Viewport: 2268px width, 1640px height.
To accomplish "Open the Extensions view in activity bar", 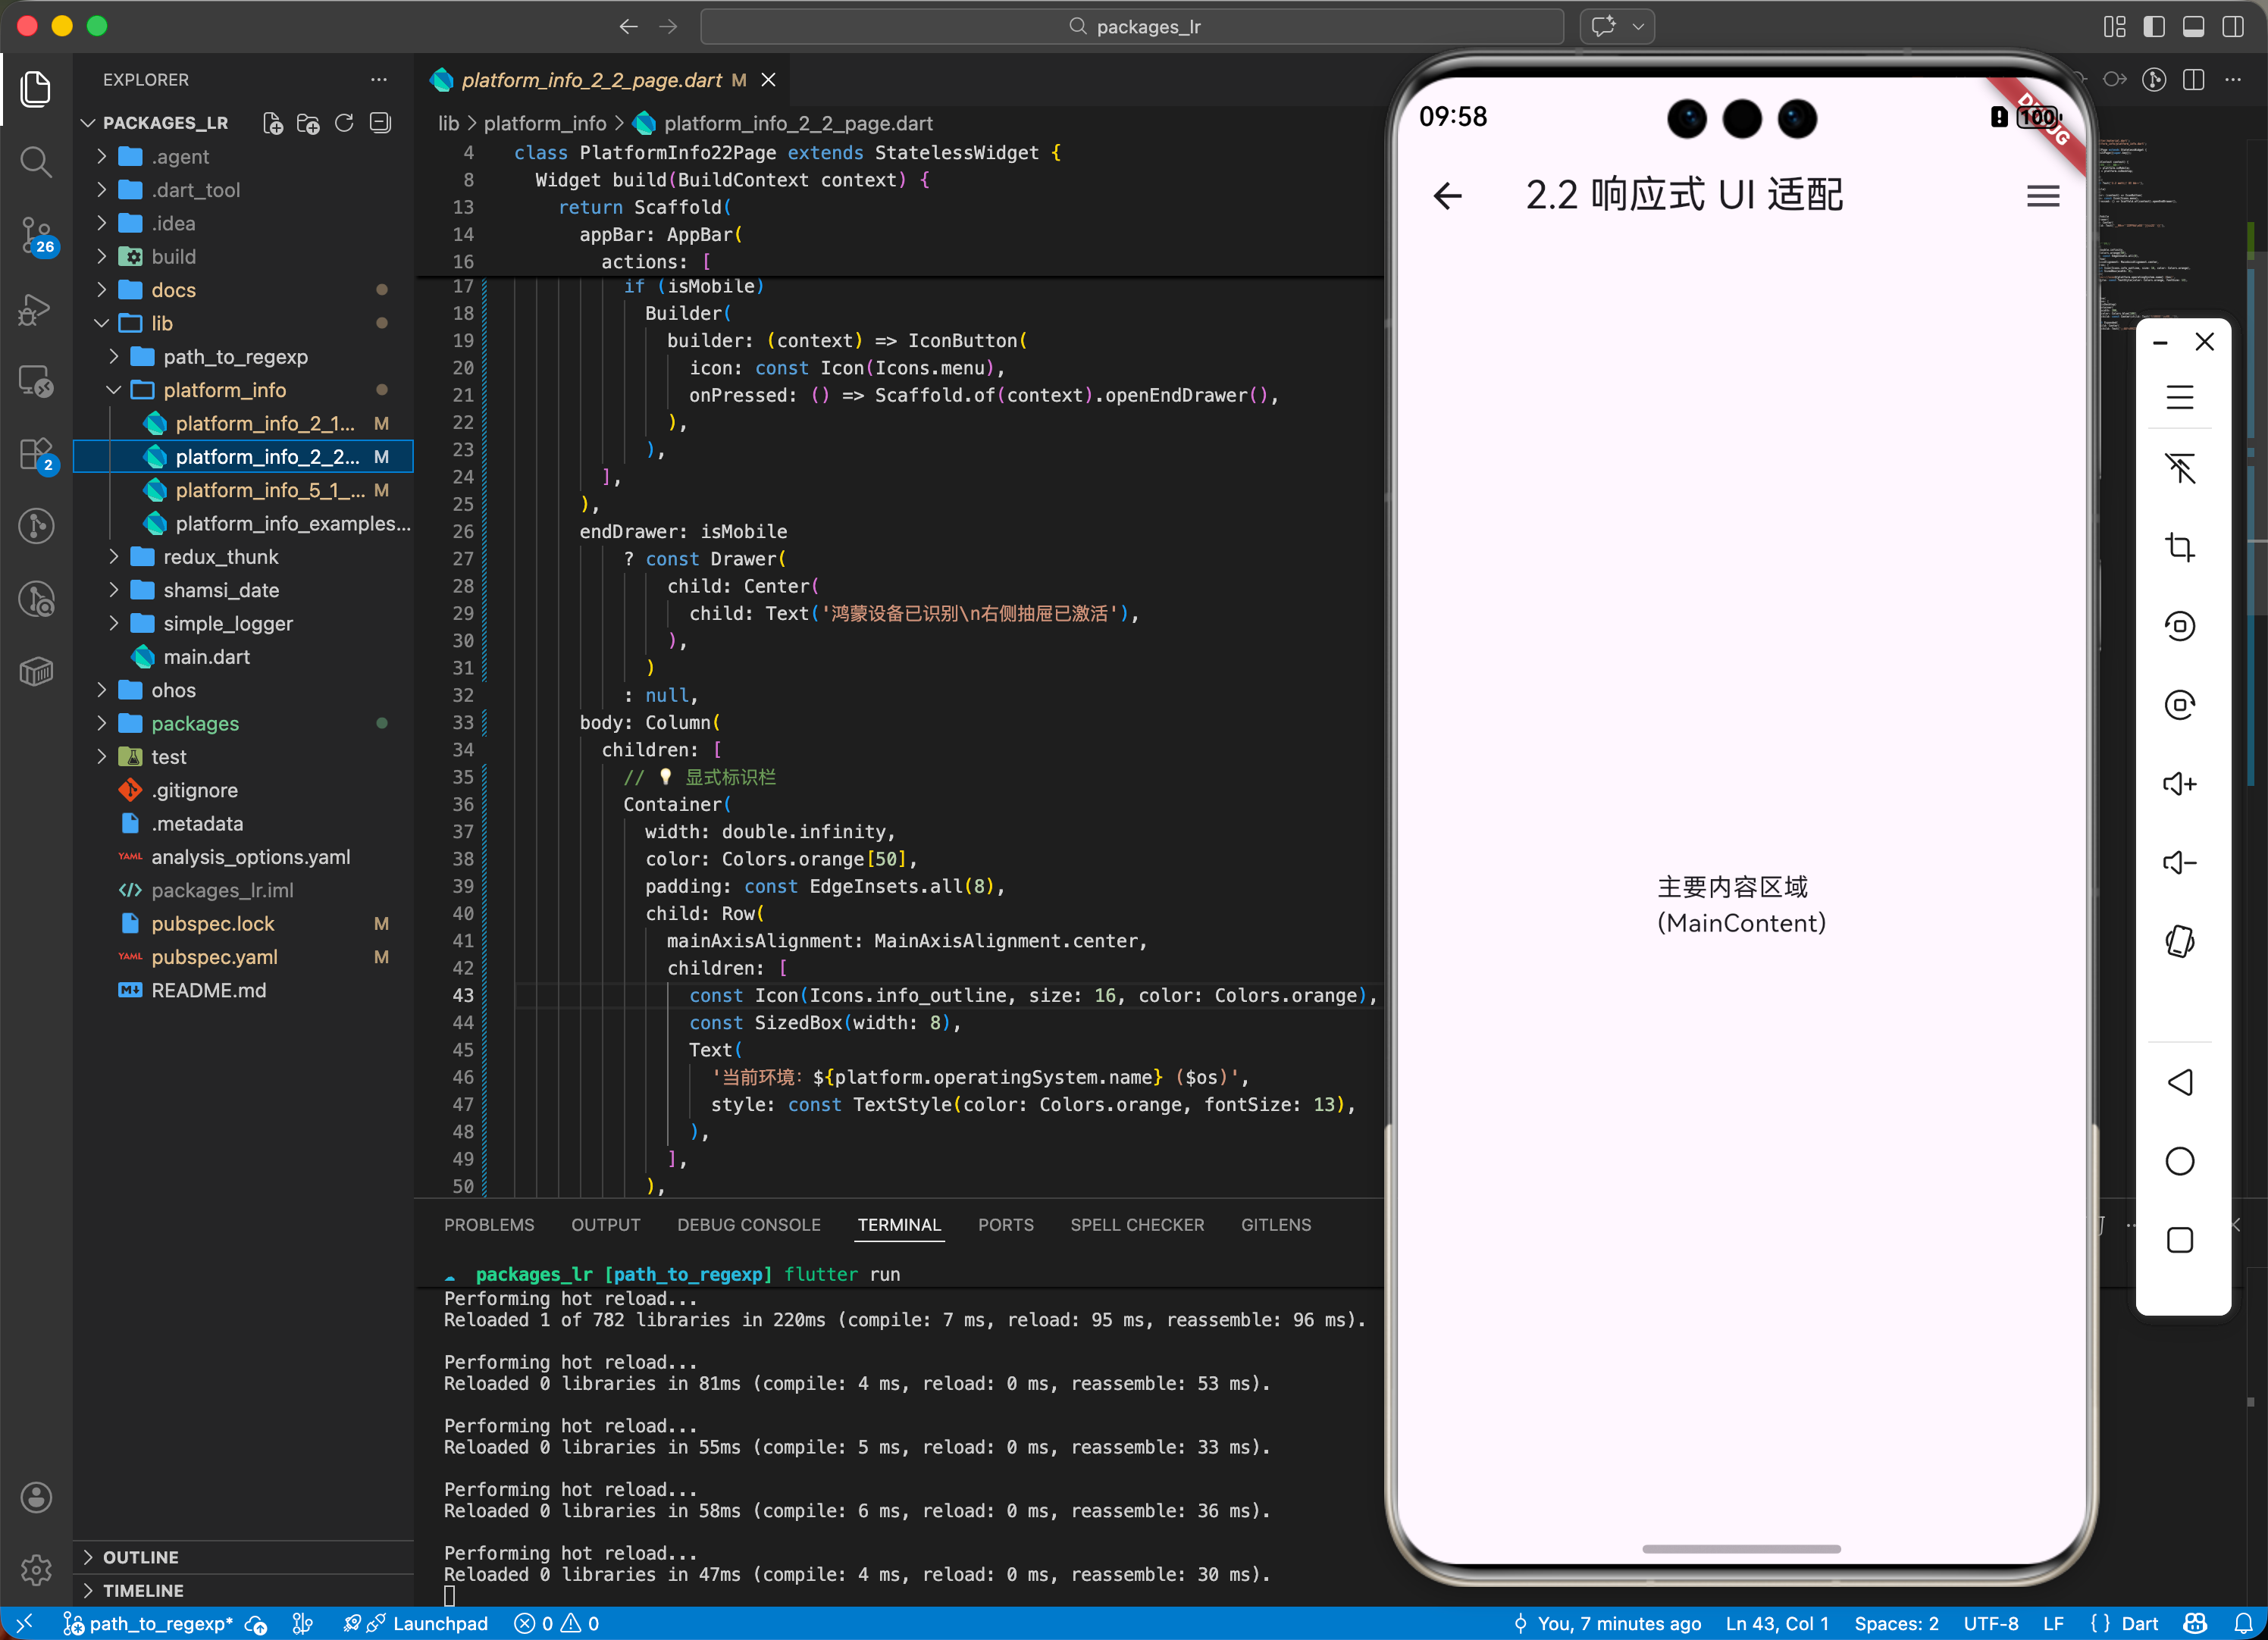I will 36,455.
